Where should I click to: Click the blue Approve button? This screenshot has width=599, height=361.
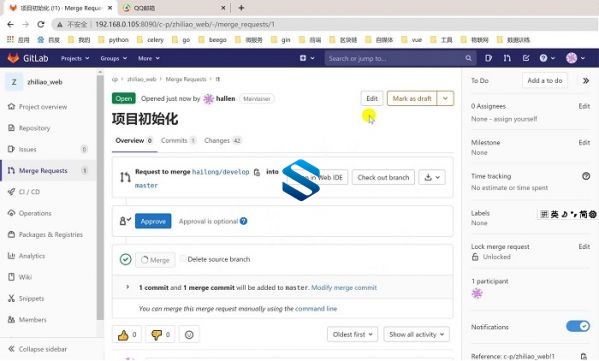click(153, 221)
